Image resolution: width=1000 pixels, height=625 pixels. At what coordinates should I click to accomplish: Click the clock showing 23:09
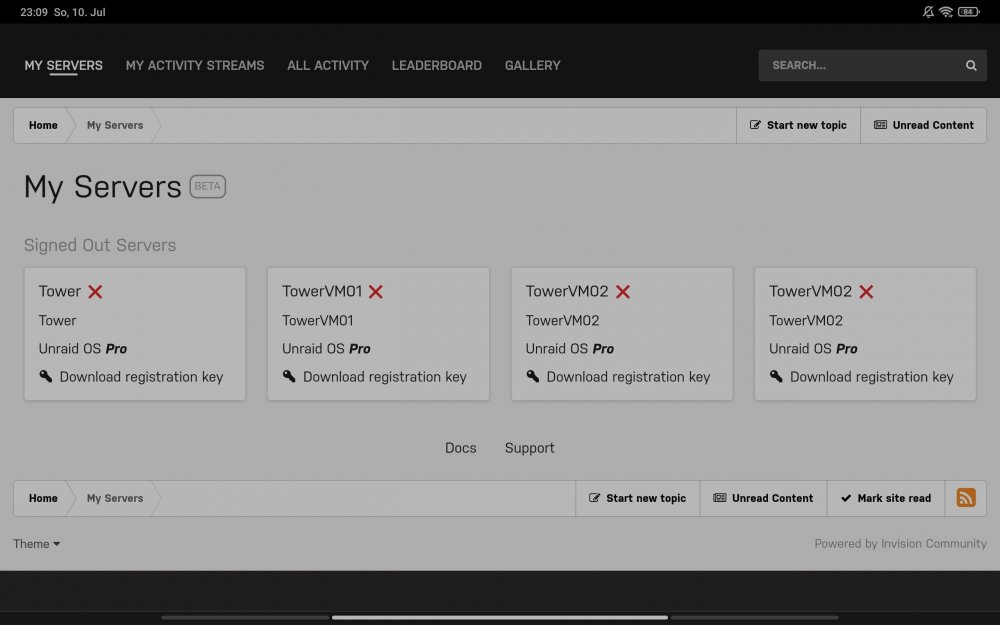click(34, 11)
